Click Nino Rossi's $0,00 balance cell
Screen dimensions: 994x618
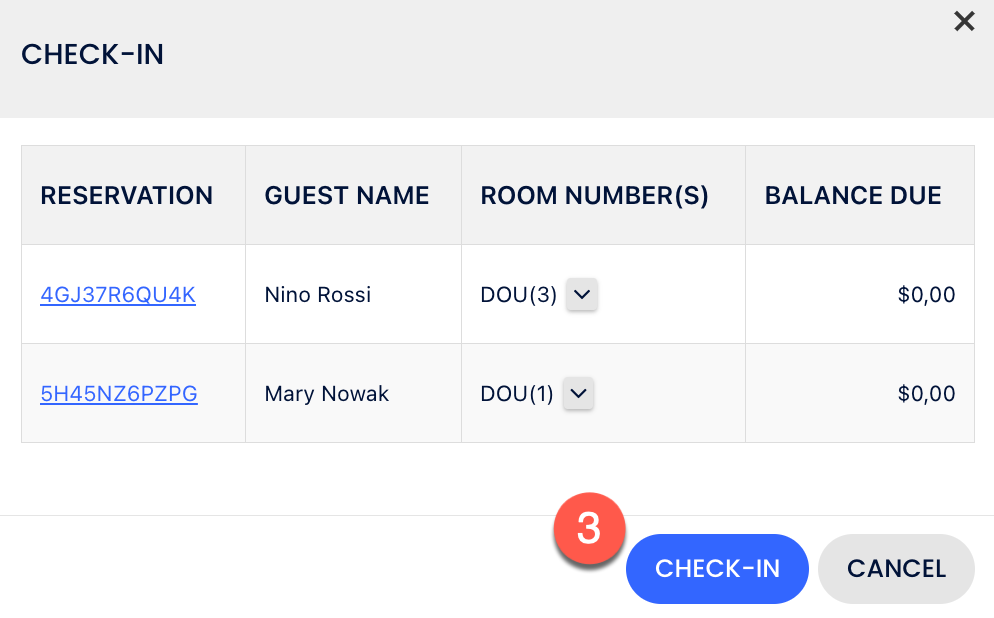[926, 295]
